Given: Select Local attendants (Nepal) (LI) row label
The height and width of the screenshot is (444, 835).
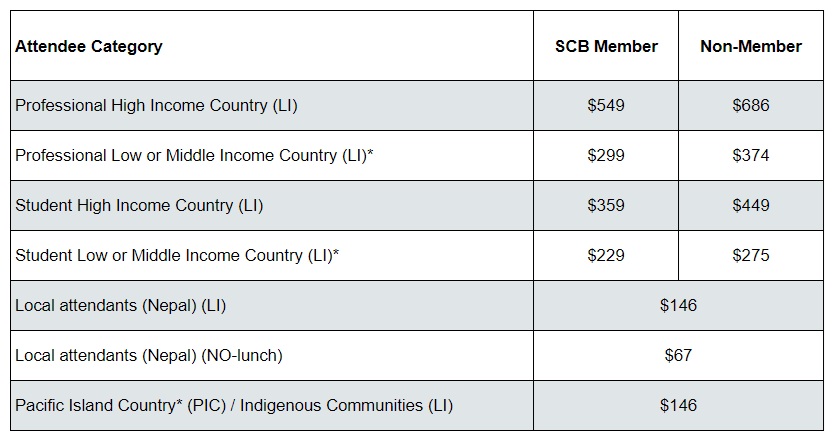Looking at the screenshot, I should coord(121,305).
